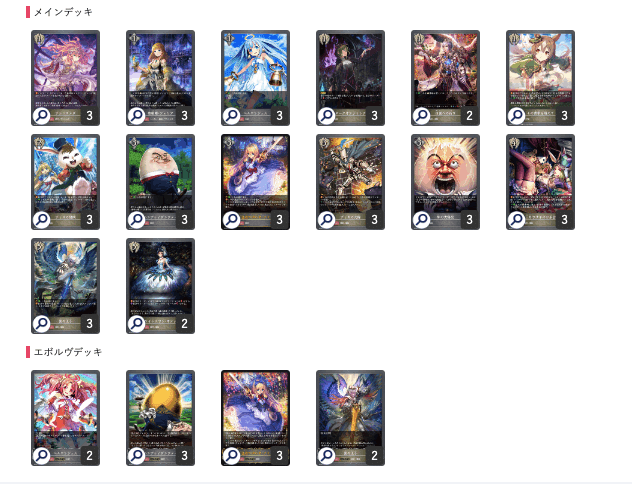This screenshot has height=484, width=632.
Task: Click magnifier on golden egg evolve card
Action: coord(137,456)
